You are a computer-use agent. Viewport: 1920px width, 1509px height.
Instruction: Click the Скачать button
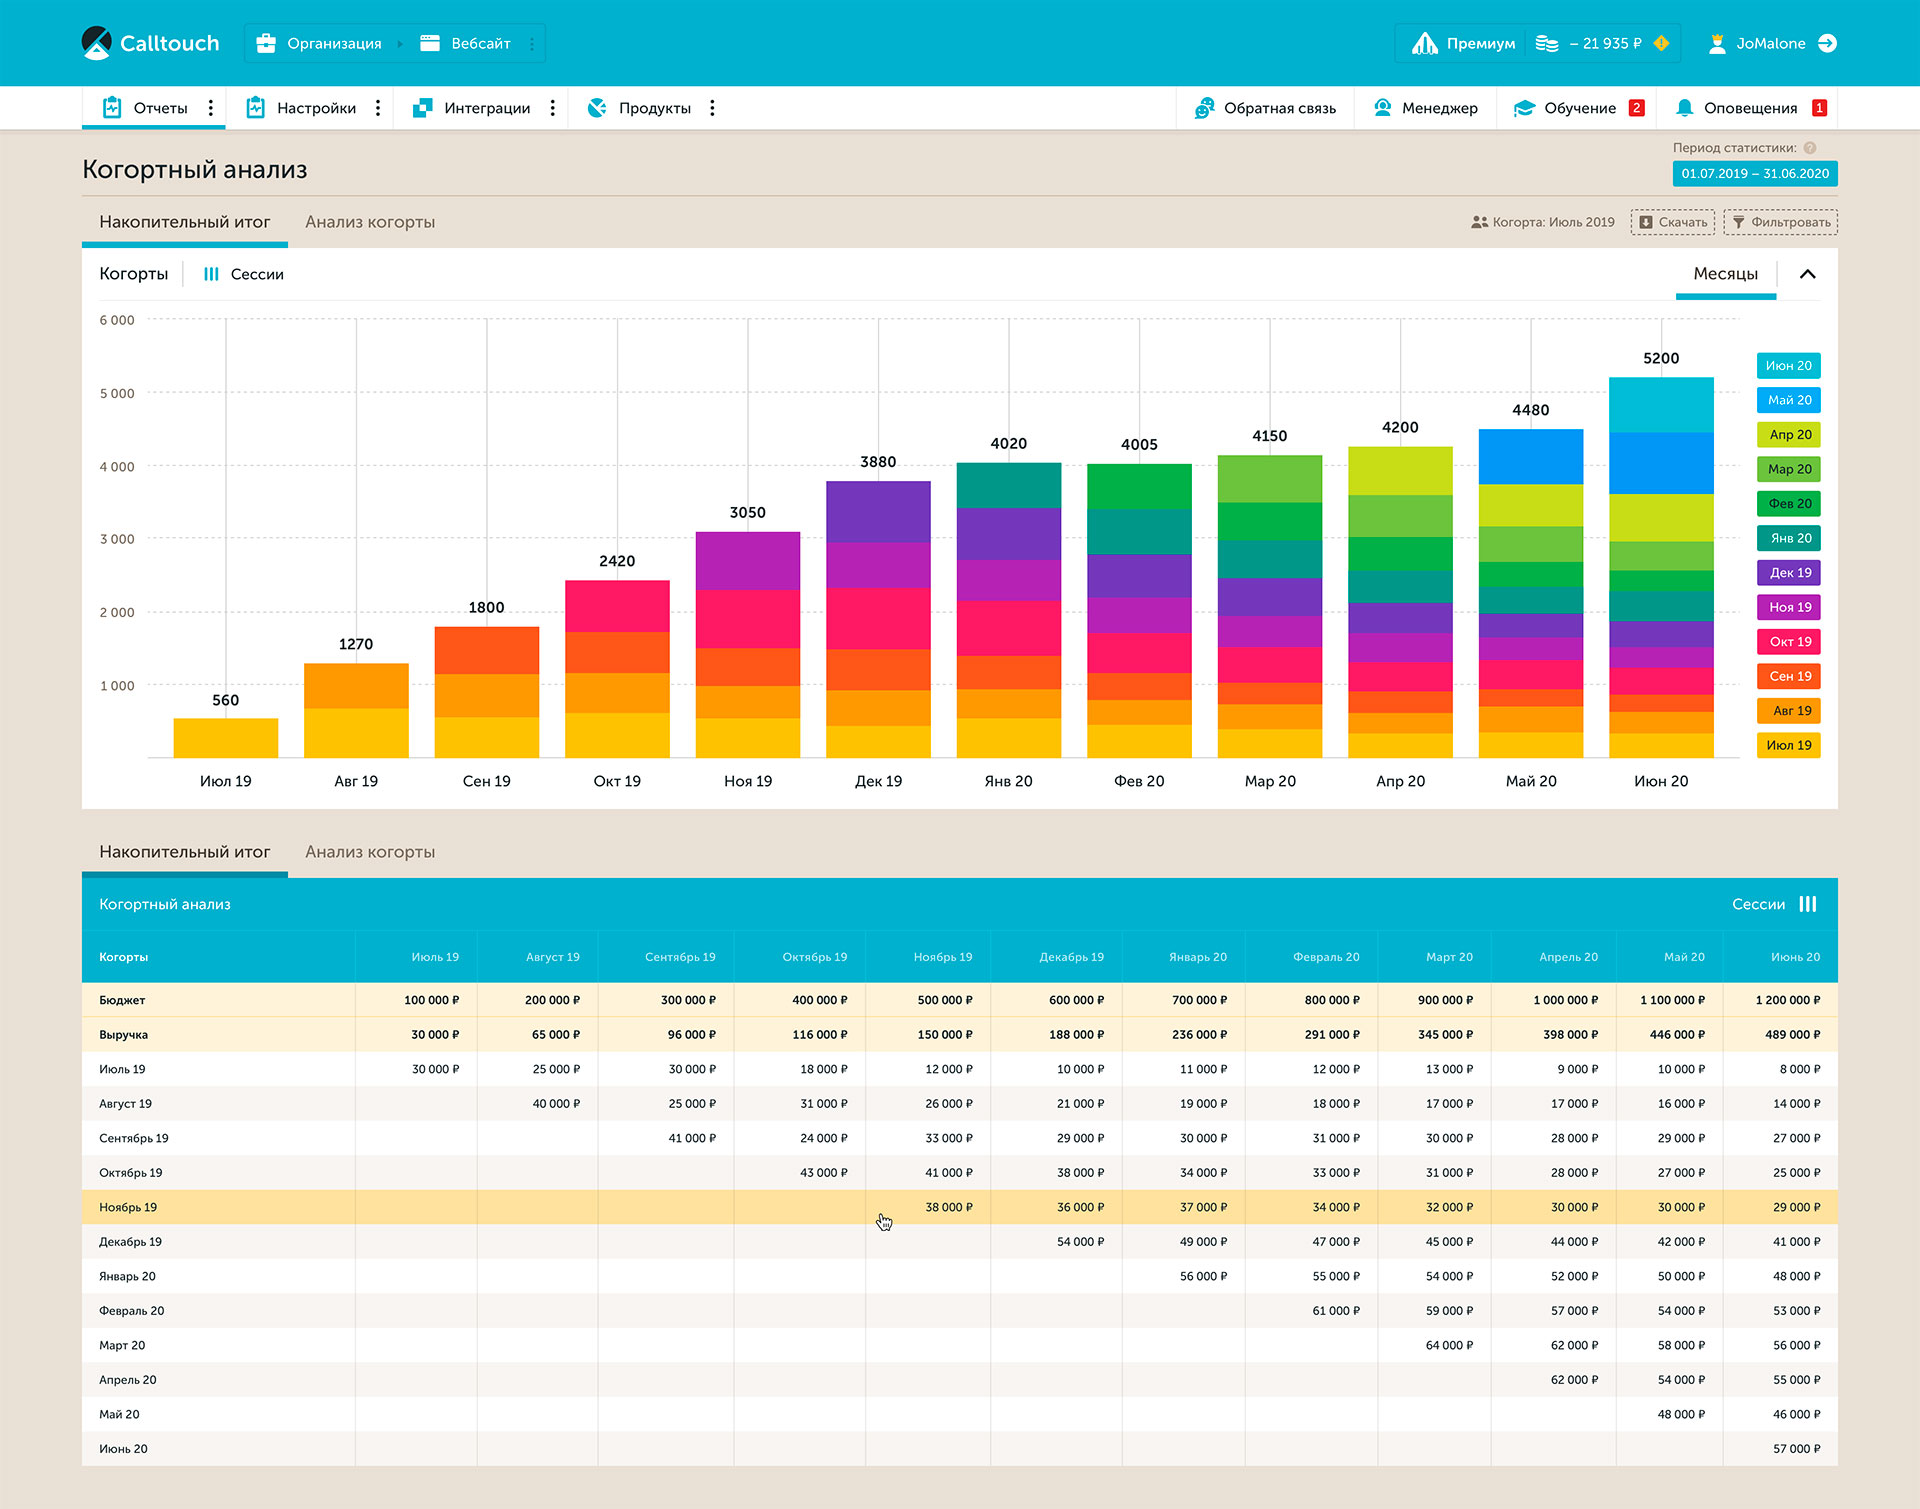coord(1672,222)
